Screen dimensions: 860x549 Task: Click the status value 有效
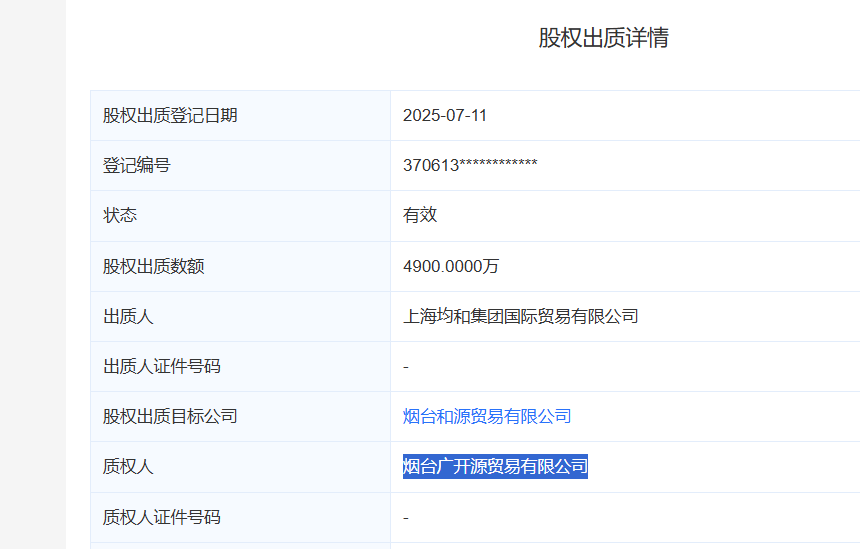(x=420, y=215)
